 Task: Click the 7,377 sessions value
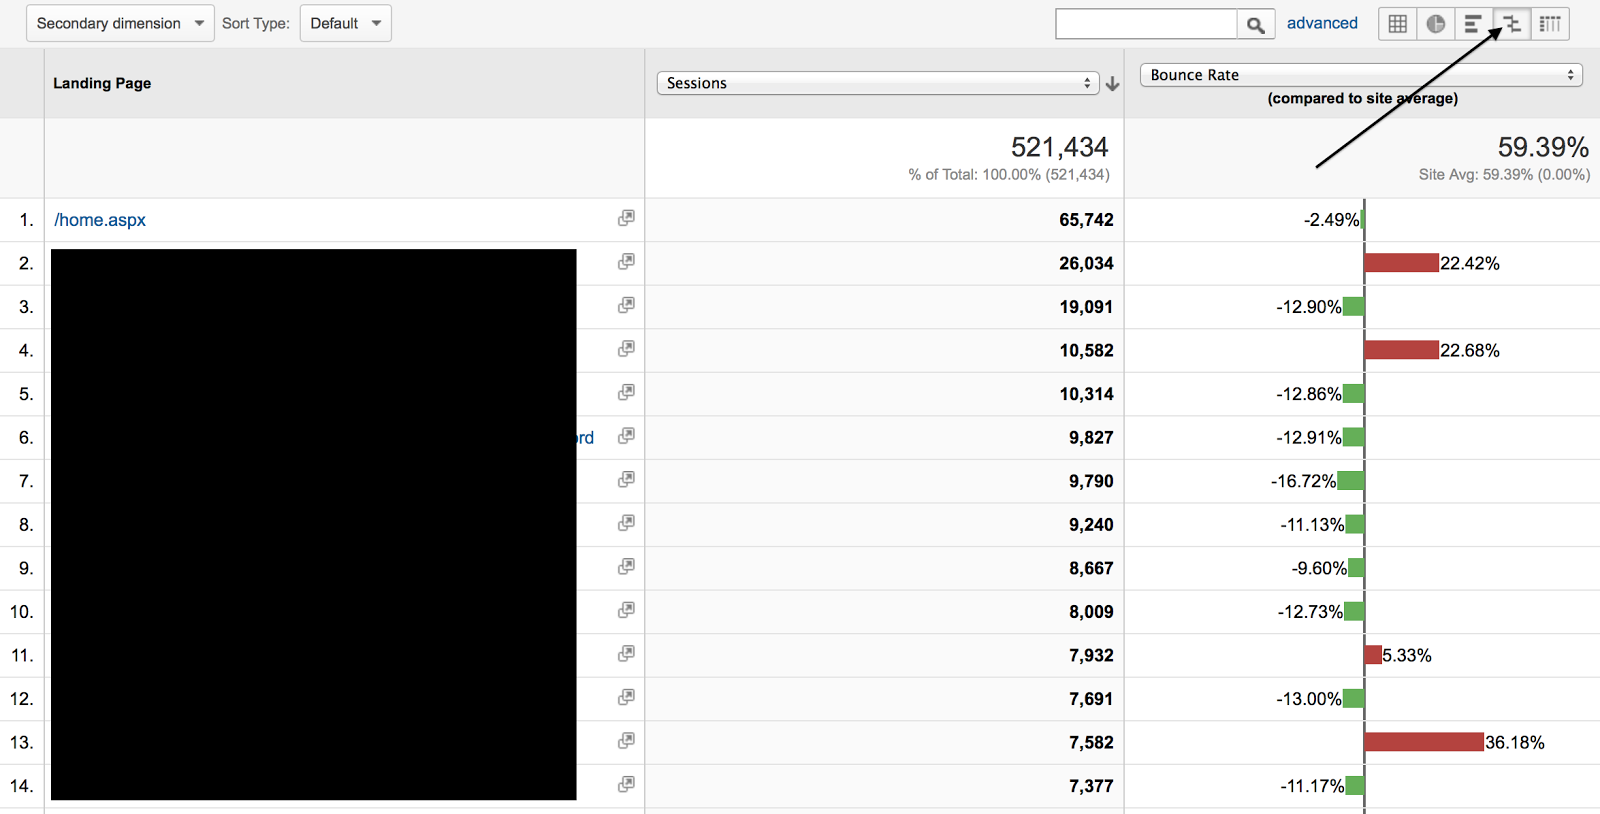1091,786
